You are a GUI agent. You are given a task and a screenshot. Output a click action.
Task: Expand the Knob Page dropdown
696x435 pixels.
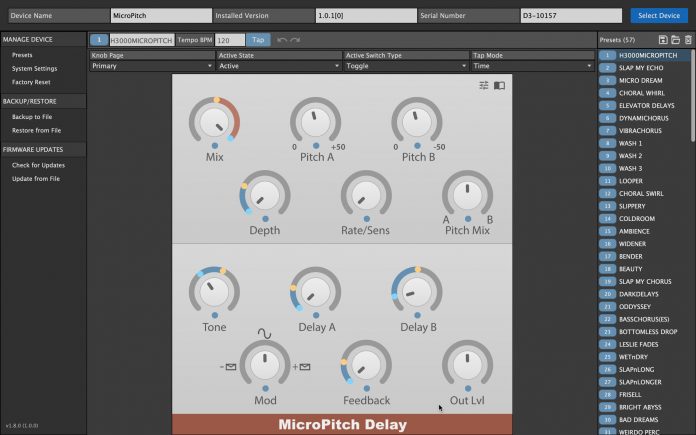(151, 65)
